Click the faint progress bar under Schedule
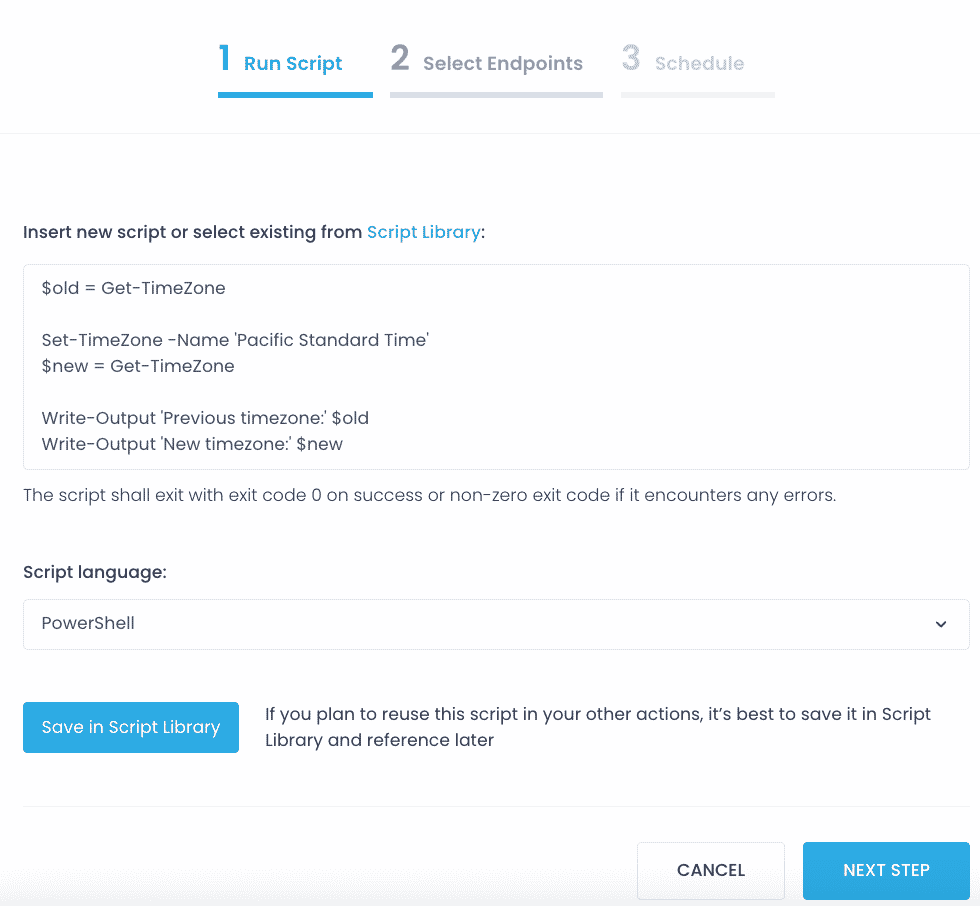The width and height of the screenshot is (980, 906). (x=698, y=95)
